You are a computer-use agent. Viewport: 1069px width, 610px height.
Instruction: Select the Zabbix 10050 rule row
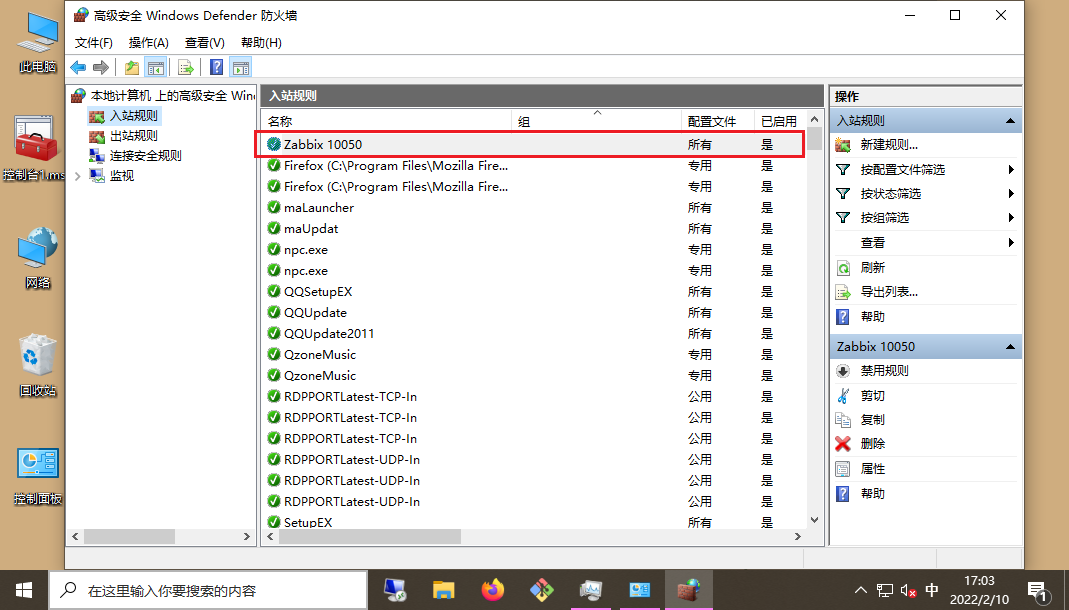tap(530, 144)
